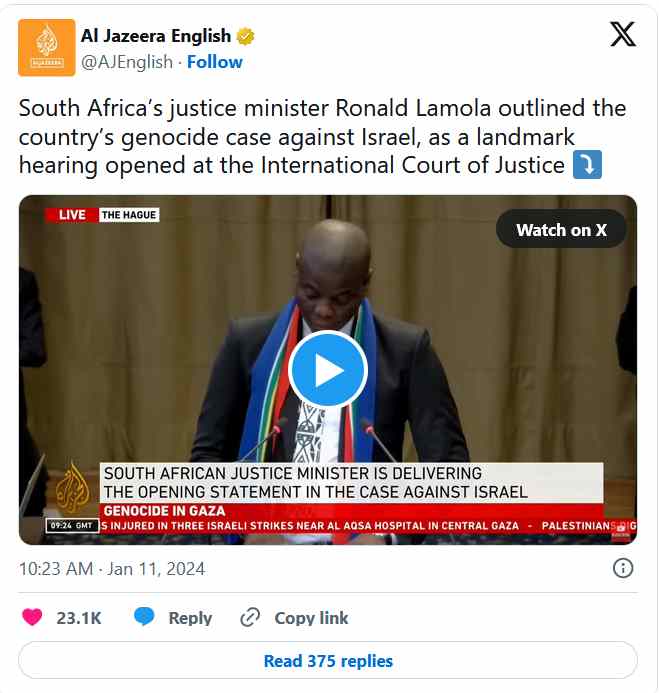Click the 23.1K likes count
The width and height of the screenshot is (659, 693).
tap(79, 618)
